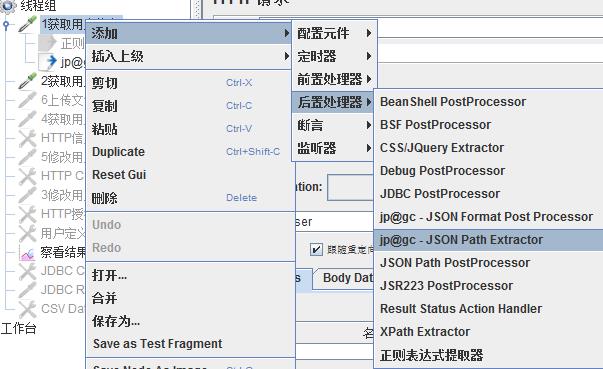Image resolution: width=603 pixels, height=369 pixels.
Task: Add a JSON Path PostProcessor
Action: coord(488,263)
